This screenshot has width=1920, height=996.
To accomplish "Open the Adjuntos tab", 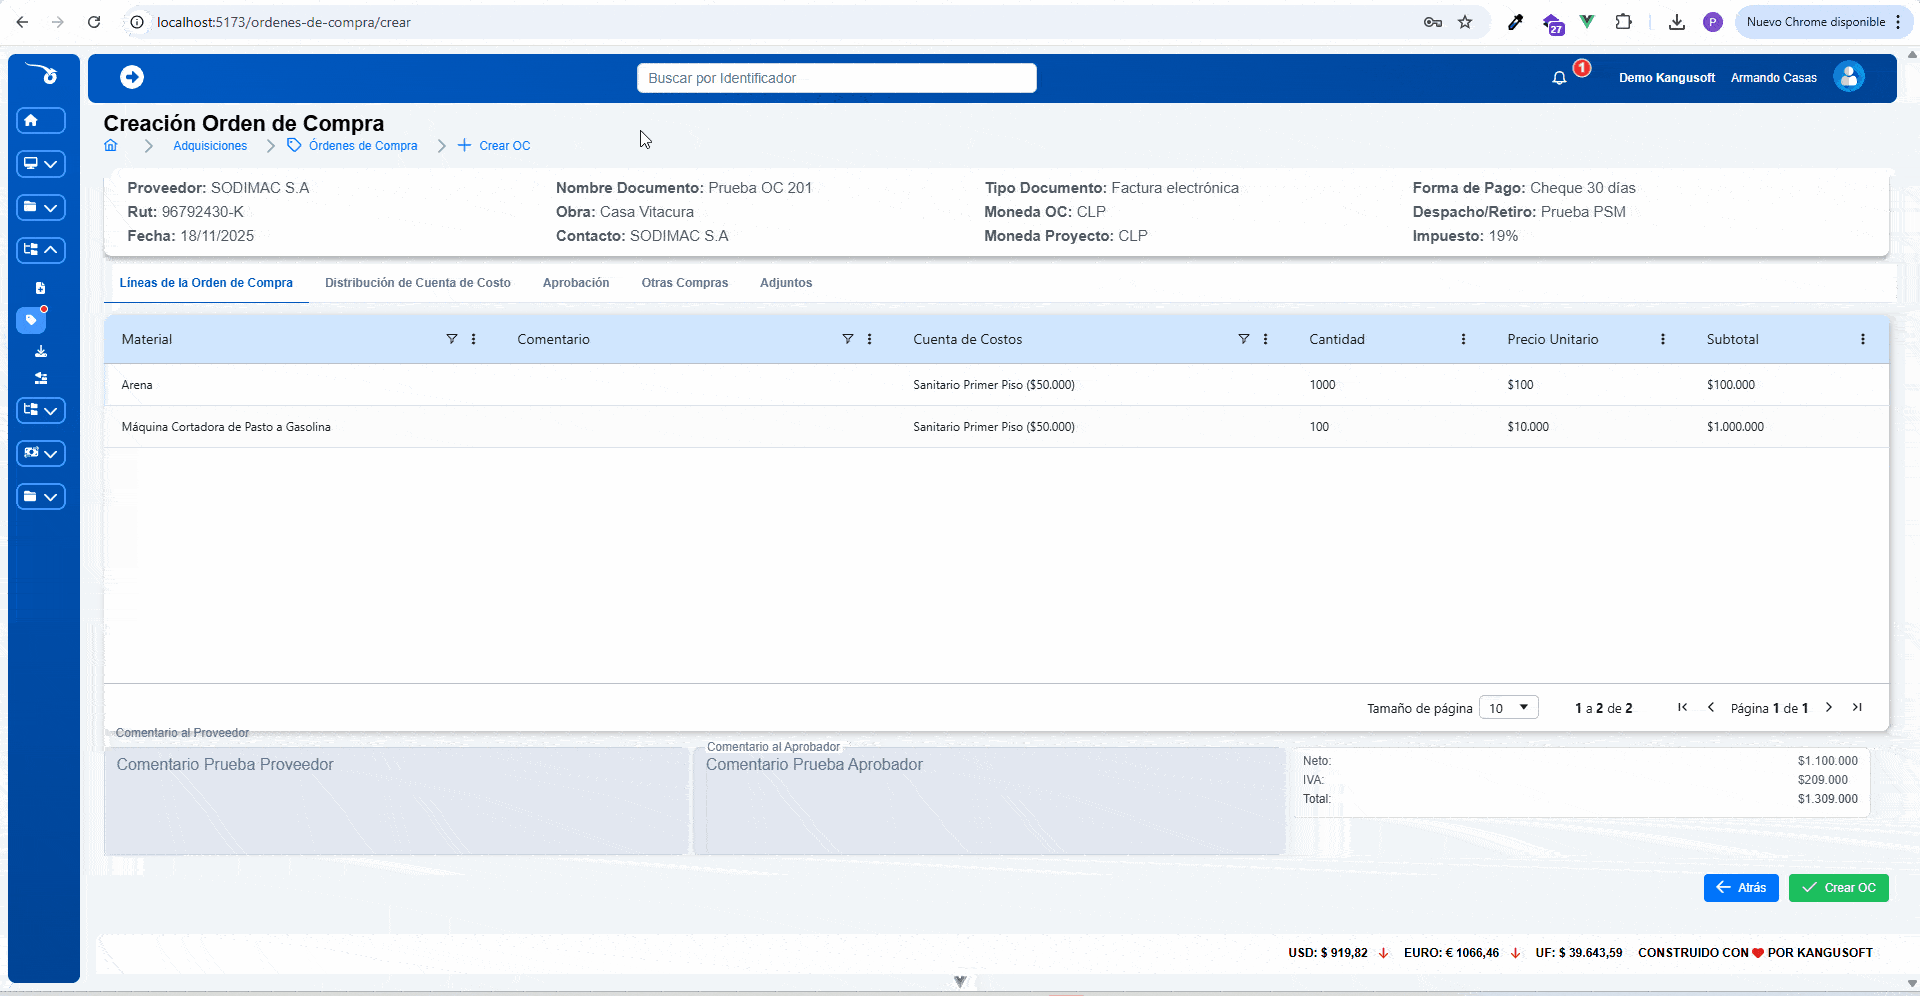I will pyautogui.click(x=786, y=283).
